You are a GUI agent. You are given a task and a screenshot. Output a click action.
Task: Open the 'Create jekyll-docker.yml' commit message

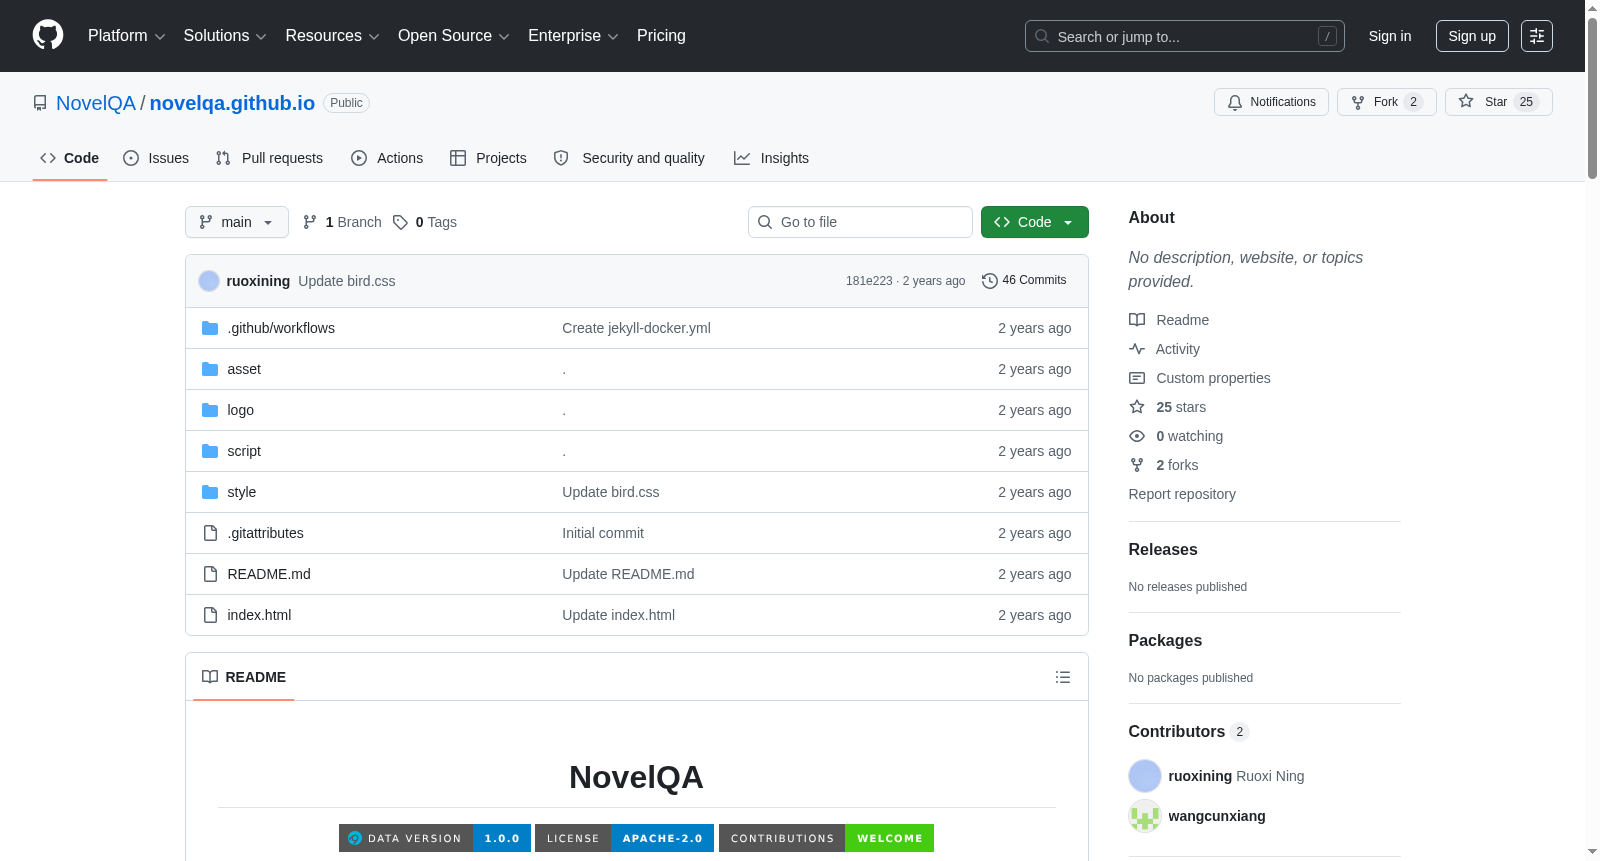(636, 328)
